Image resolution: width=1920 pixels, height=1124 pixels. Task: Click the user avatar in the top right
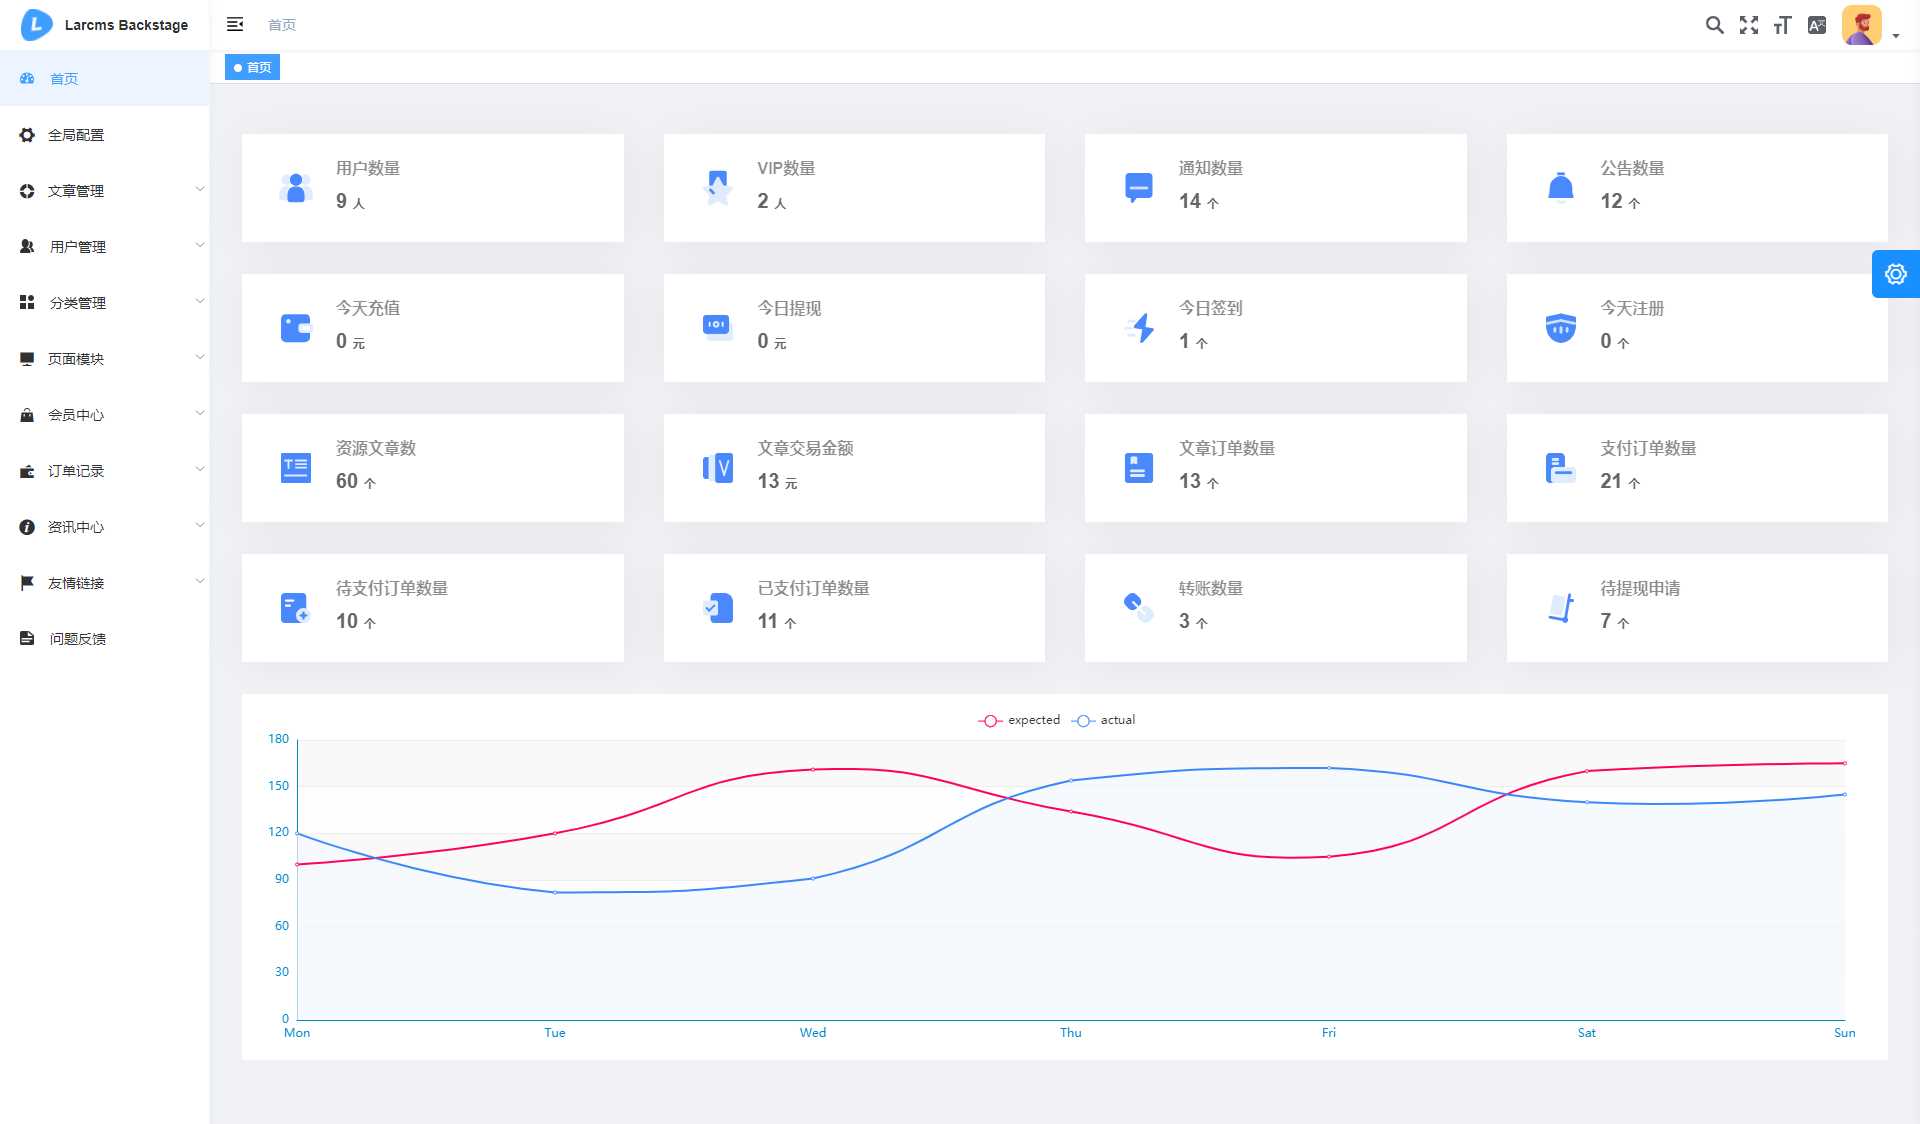click(x=1861, y=24)
